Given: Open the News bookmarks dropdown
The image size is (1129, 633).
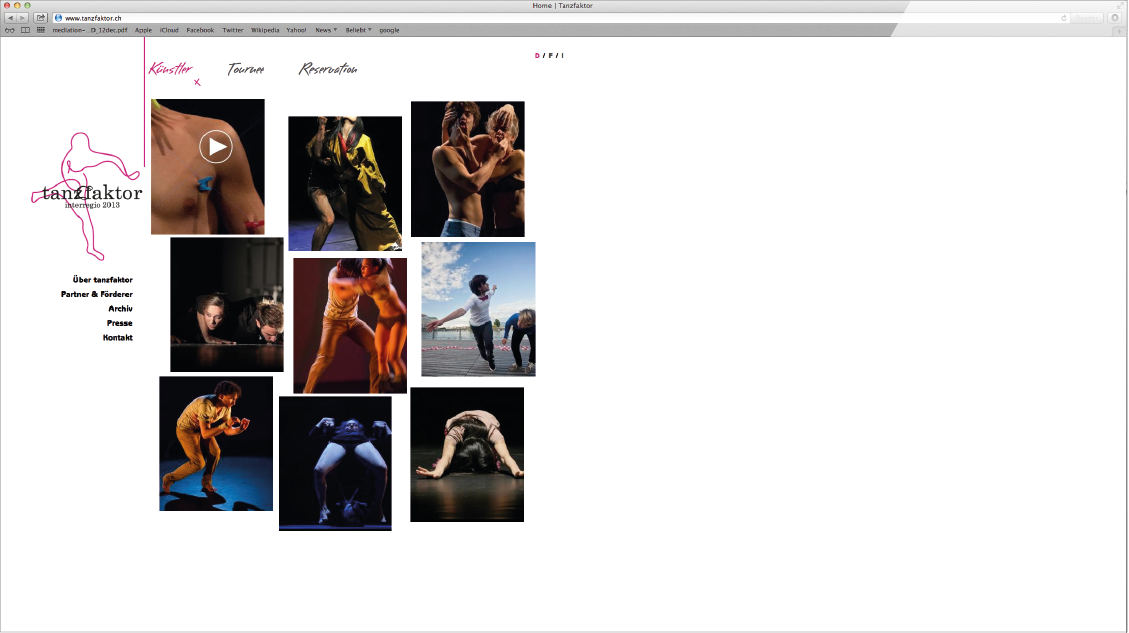Looking at the screenshot, I should (x=326, y=30).
